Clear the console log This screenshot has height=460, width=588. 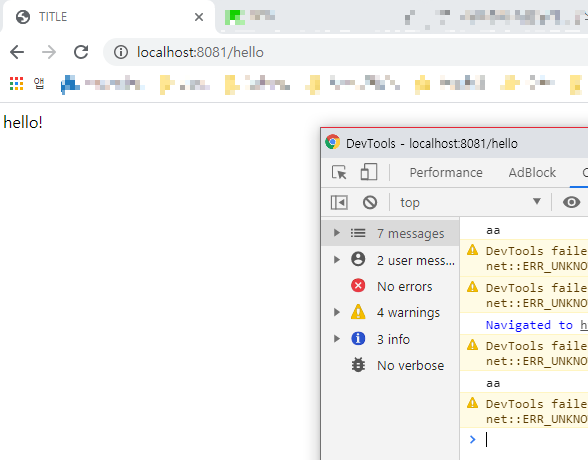pos(370,202)
